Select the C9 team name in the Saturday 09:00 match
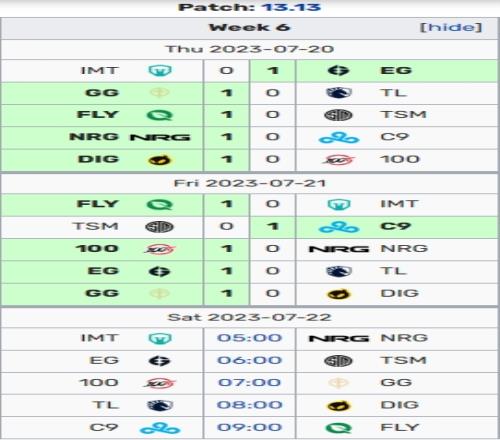500x440 pixels. 104,427
